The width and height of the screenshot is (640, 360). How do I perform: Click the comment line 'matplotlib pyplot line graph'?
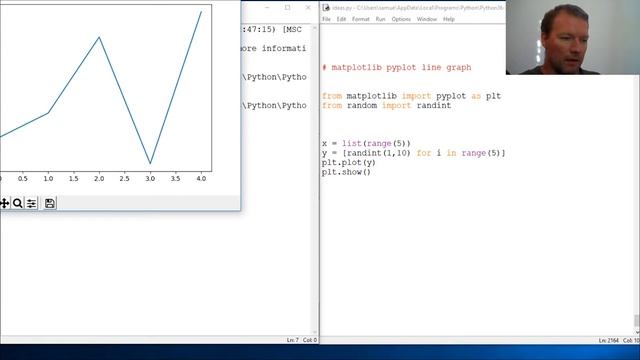[396, 67]
